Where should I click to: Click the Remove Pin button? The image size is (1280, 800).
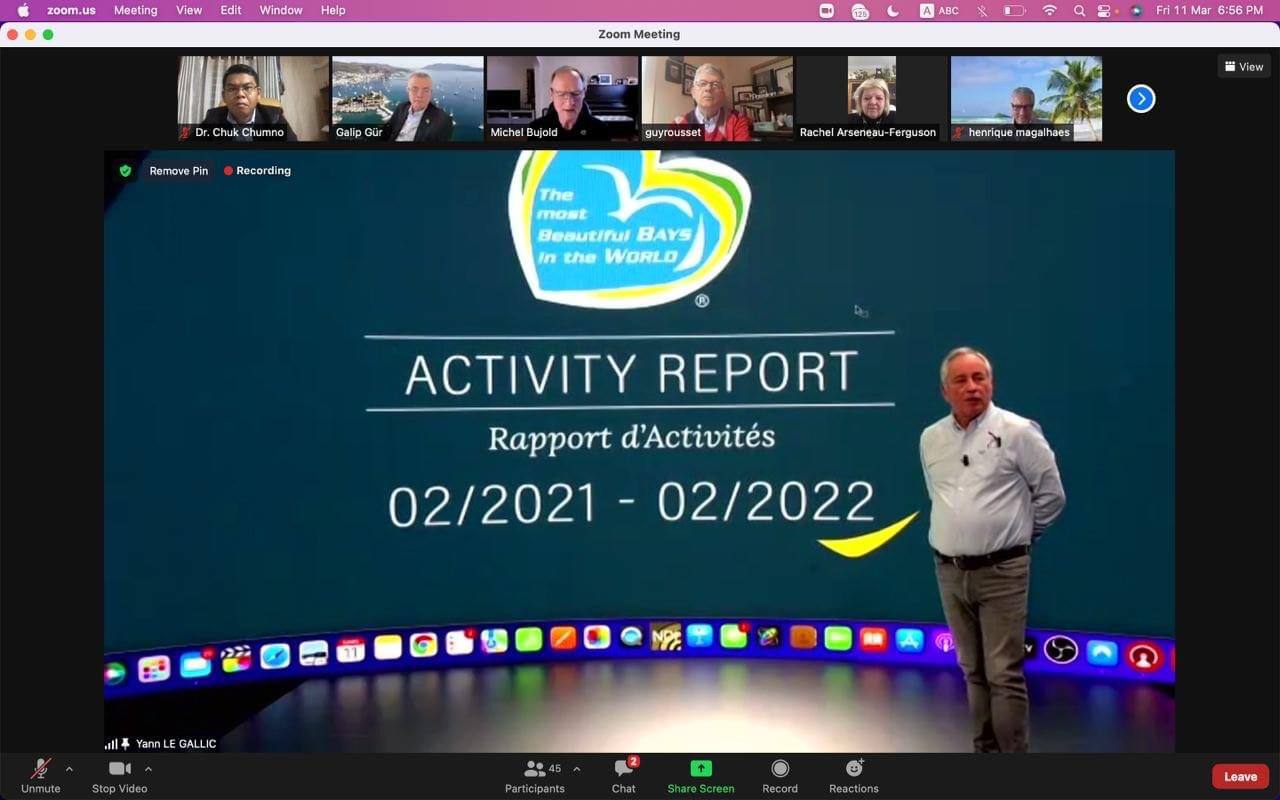pos(179,171)
